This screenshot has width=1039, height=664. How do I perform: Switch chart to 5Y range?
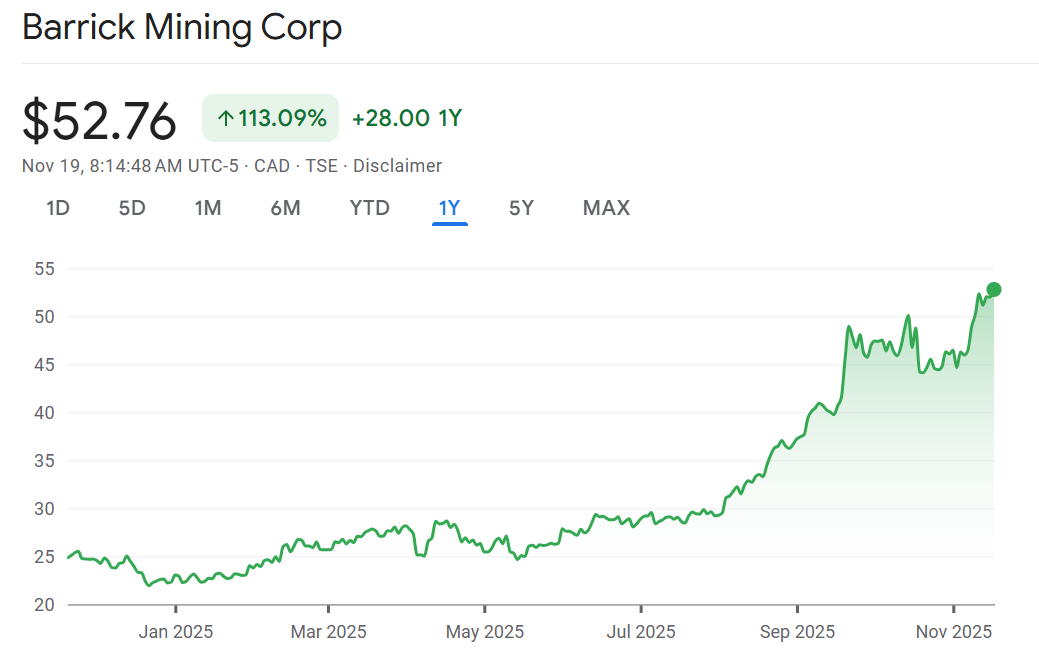(x=521, y=208)
